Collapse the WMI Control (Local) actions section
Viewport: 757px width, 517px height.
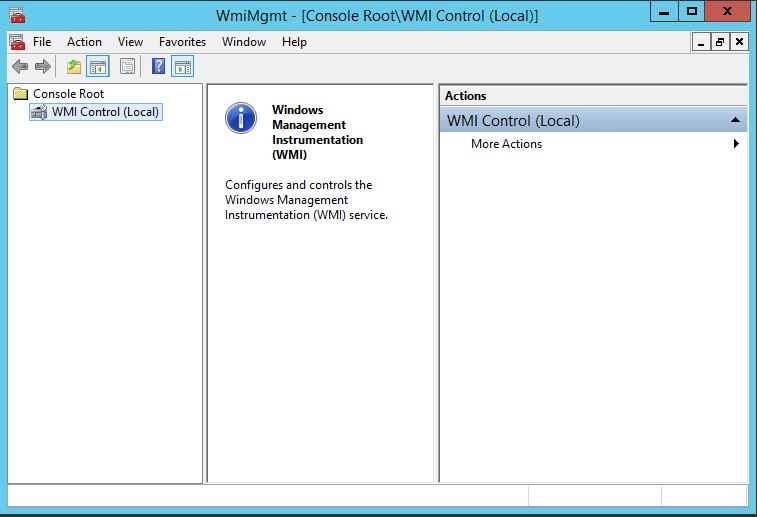735,120
